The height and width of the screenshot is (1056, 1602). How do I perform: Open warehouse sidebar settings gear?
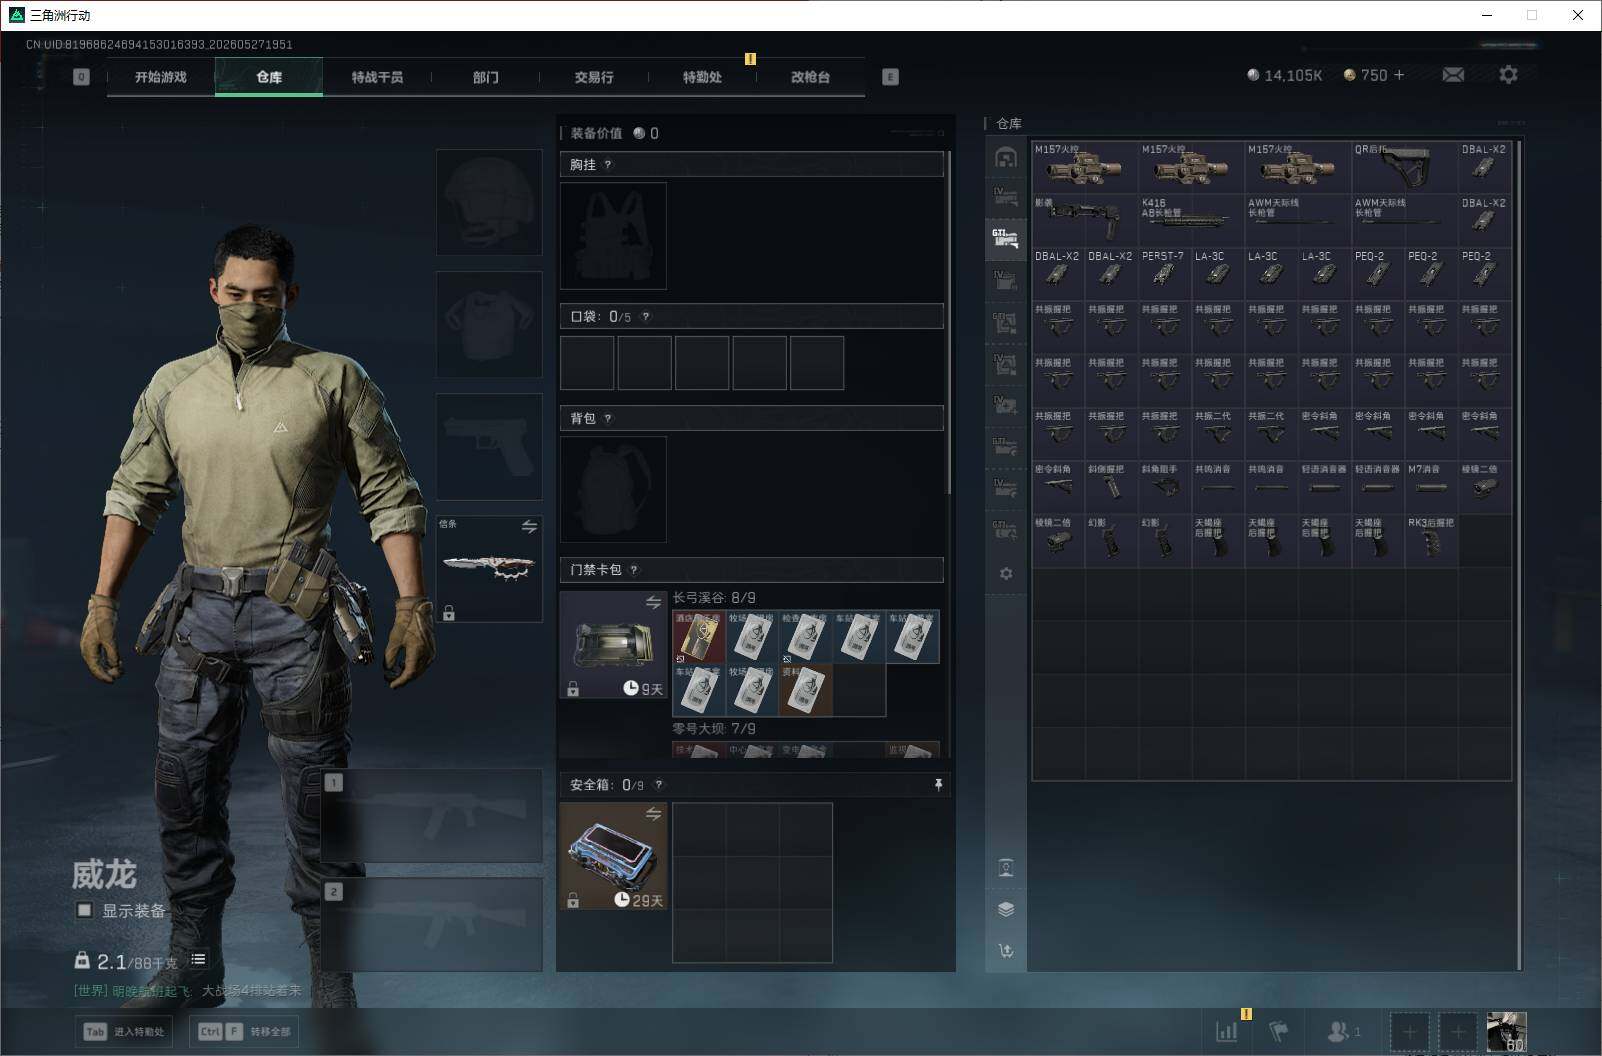pos(1006,573)
